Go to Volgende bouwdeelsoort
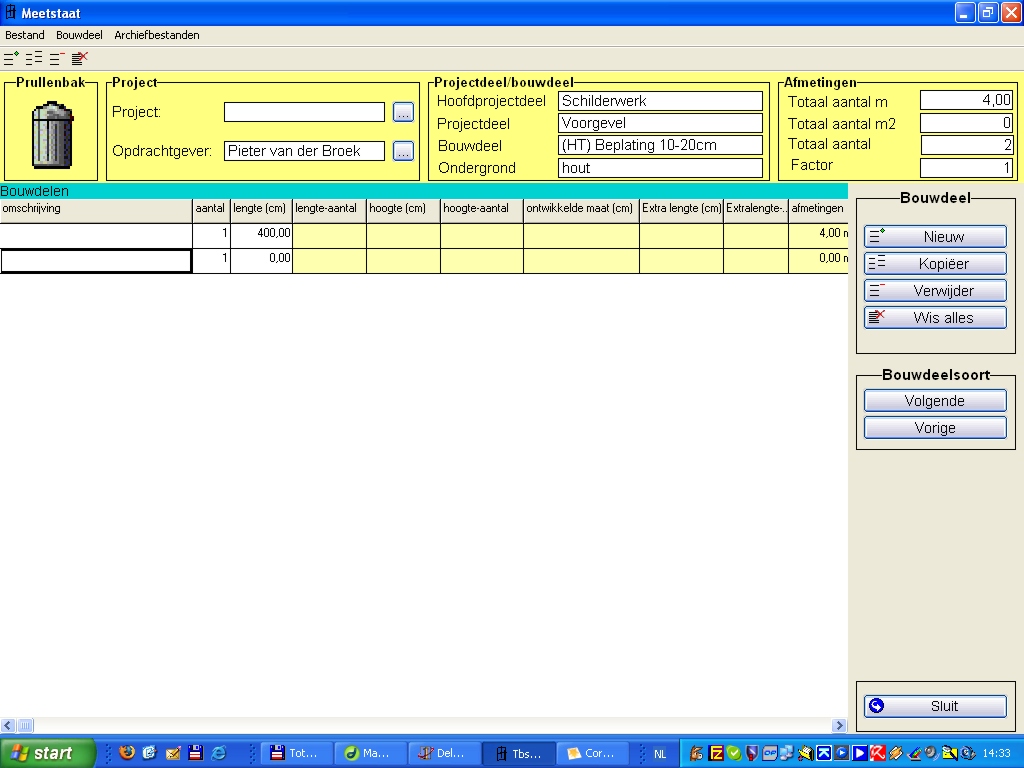 [935, 400]
